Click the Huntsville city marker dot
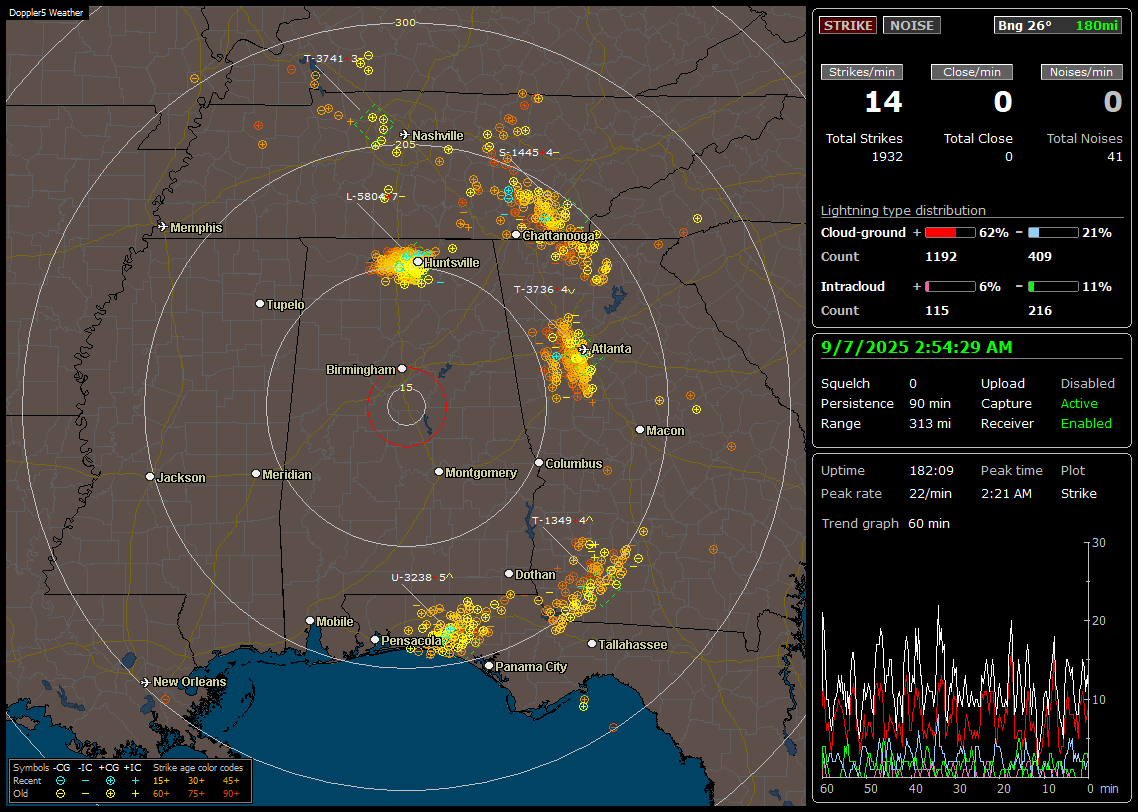 coord(418,262)
